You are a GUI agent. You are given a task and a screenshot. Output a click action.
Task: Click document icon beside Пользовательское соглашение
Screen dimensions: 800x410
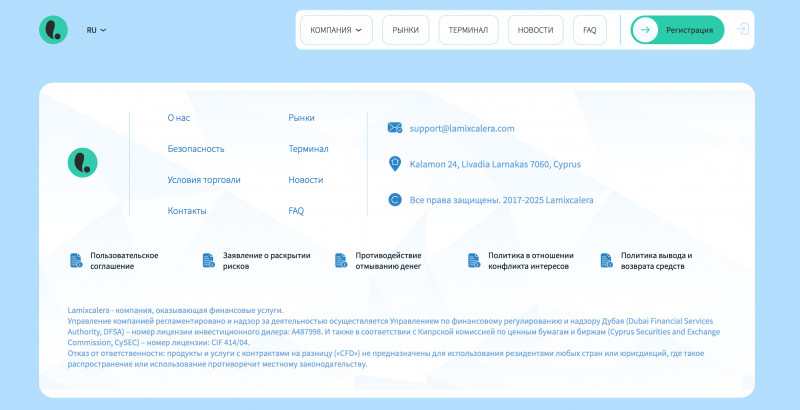click(76, 261)
